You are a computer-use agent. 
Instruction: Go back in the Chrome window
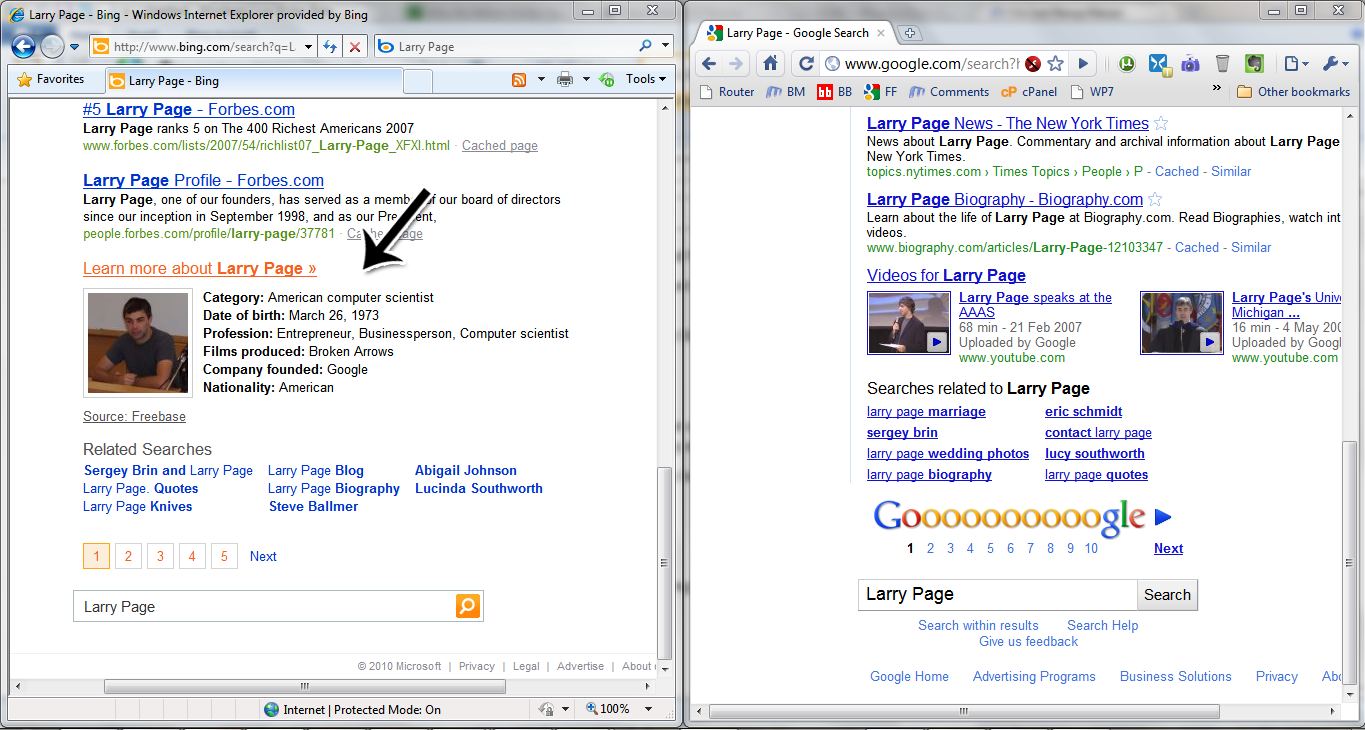[709, 64]
